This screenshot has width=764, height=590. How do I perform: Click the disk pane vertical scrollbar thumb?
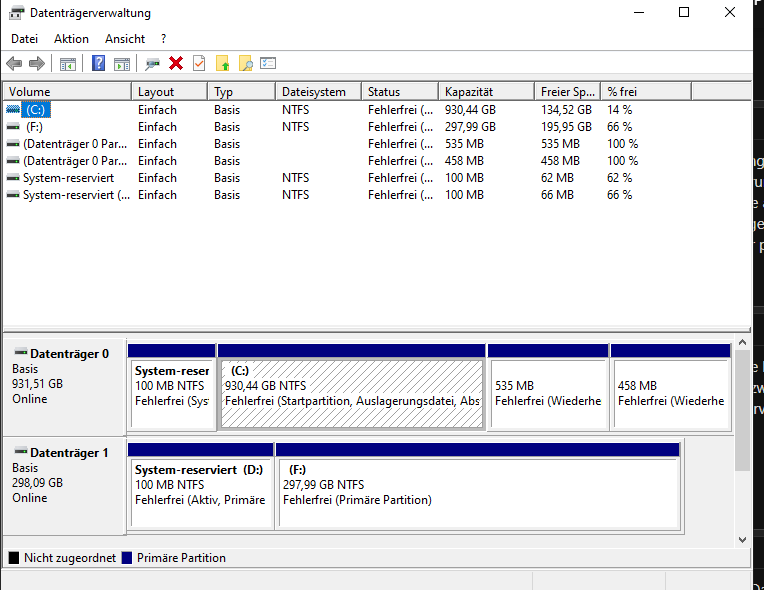742,410
